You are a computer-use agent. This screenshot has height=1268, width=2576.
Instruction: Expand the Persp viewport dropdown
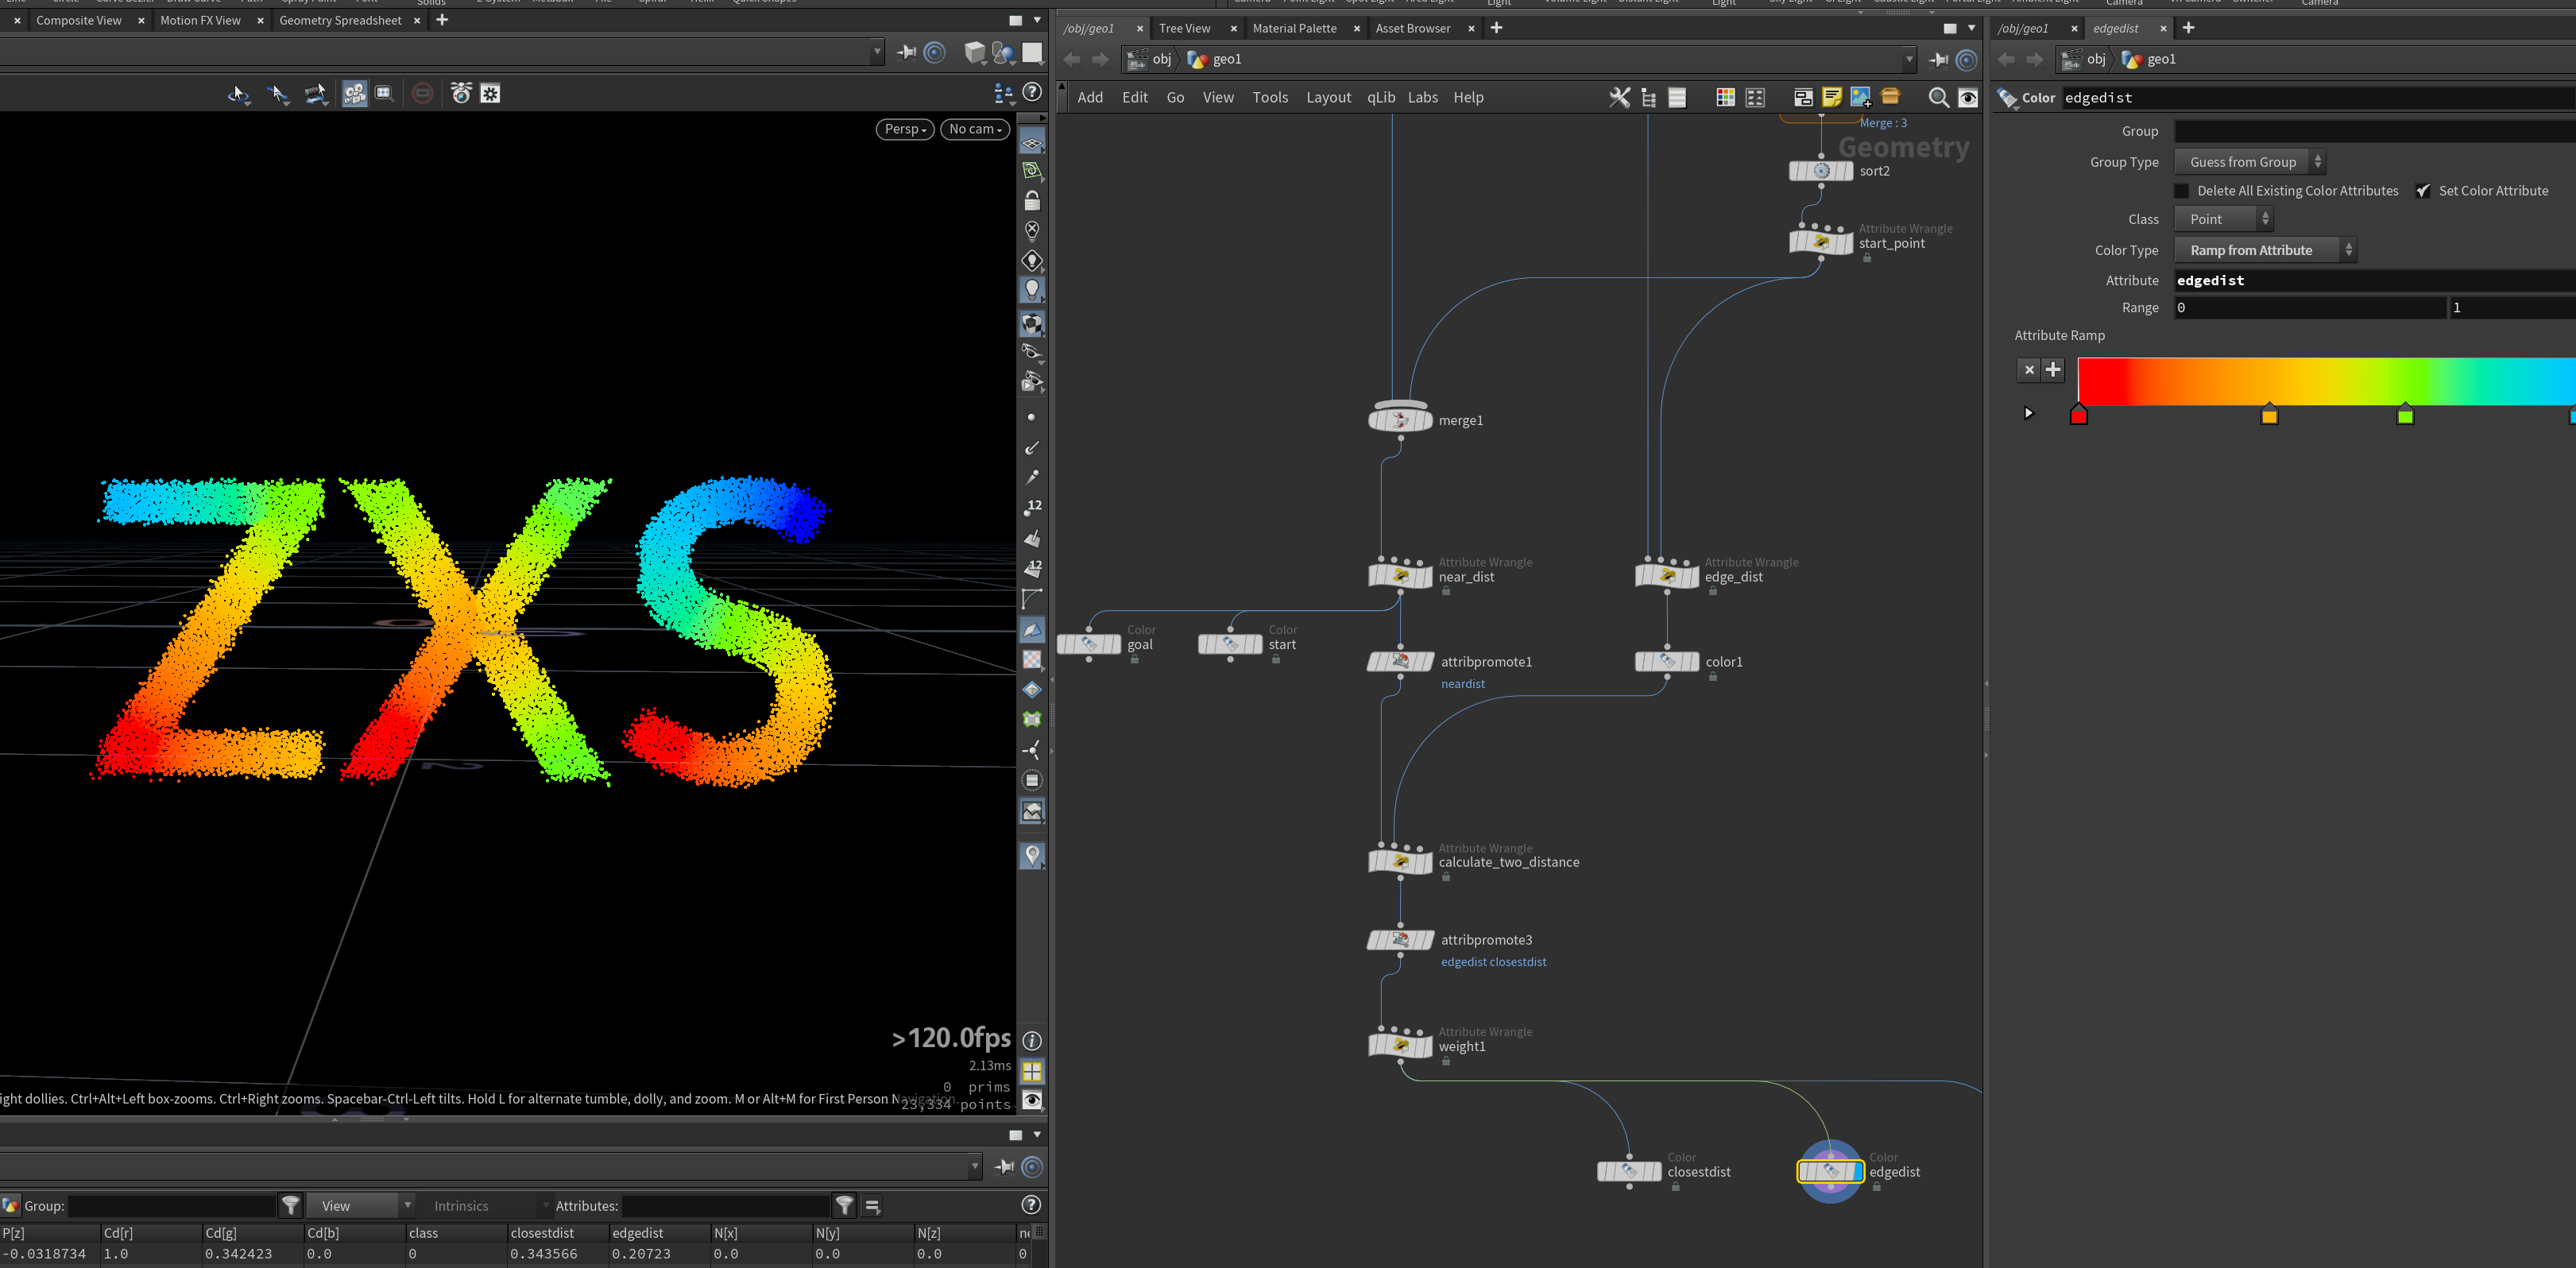click(905, 129)
